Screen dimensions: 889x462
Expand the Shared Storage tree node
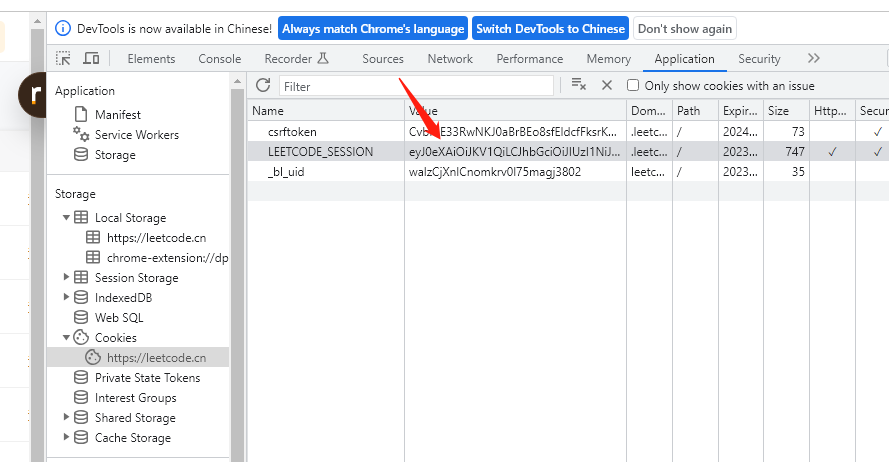click(x=66, y=417)
